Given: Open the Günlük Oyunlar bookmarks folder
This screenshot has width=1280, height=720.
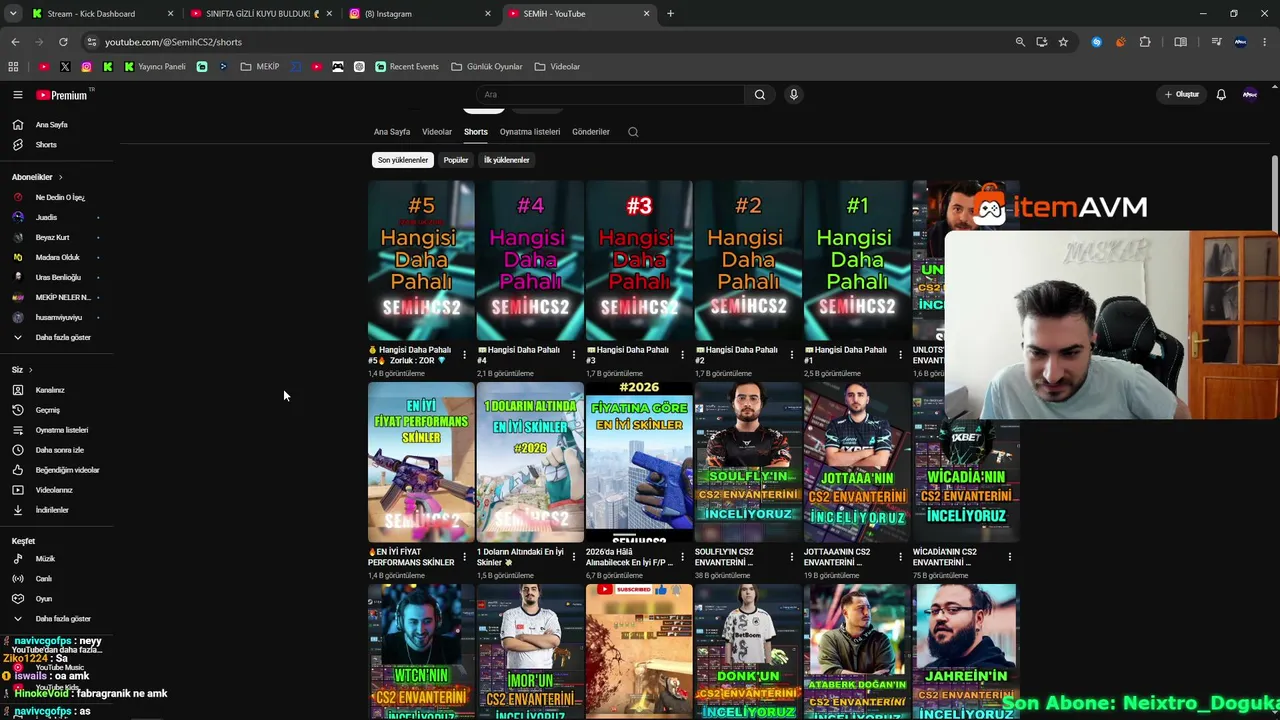Looking at the screenshot, I should [487, 67].
